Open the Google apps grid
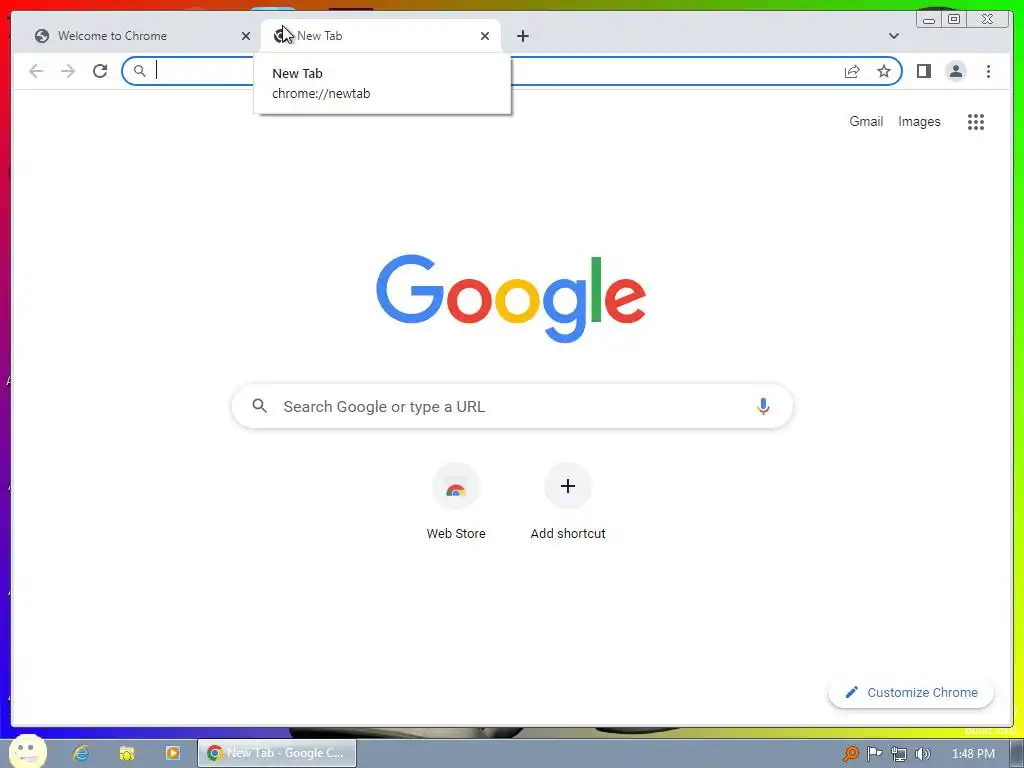 [x=976, y=121]
